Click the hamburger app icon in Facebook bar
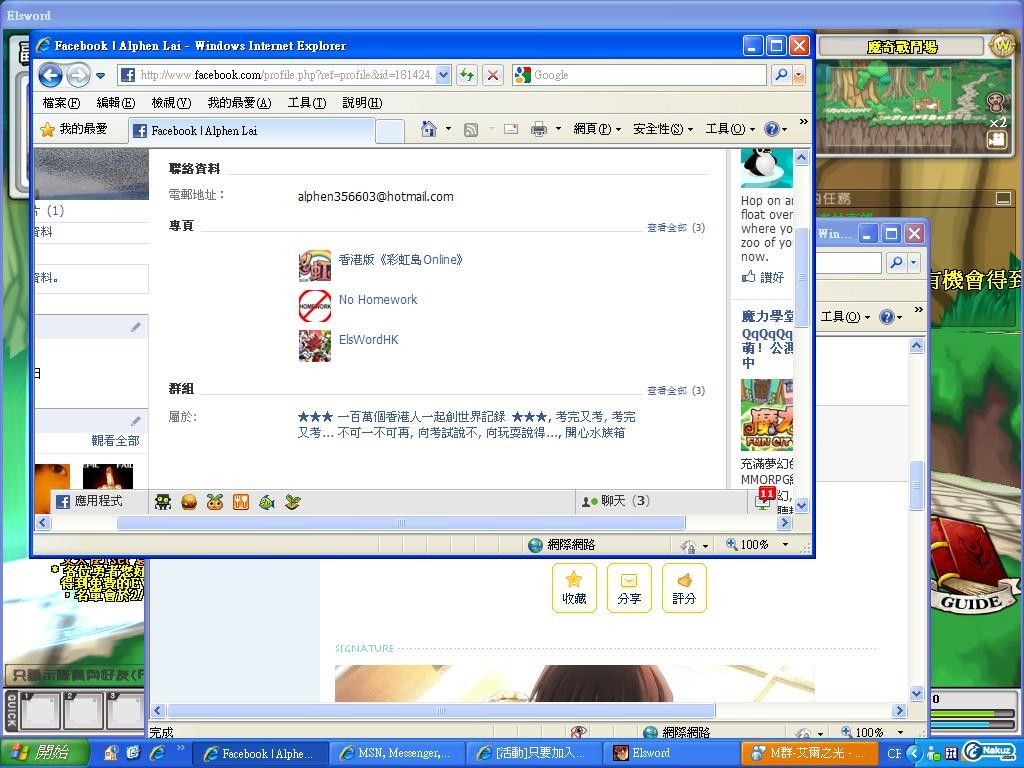Image resolution: width=1024 pixels, height=768 pixels. pos(189,502)
